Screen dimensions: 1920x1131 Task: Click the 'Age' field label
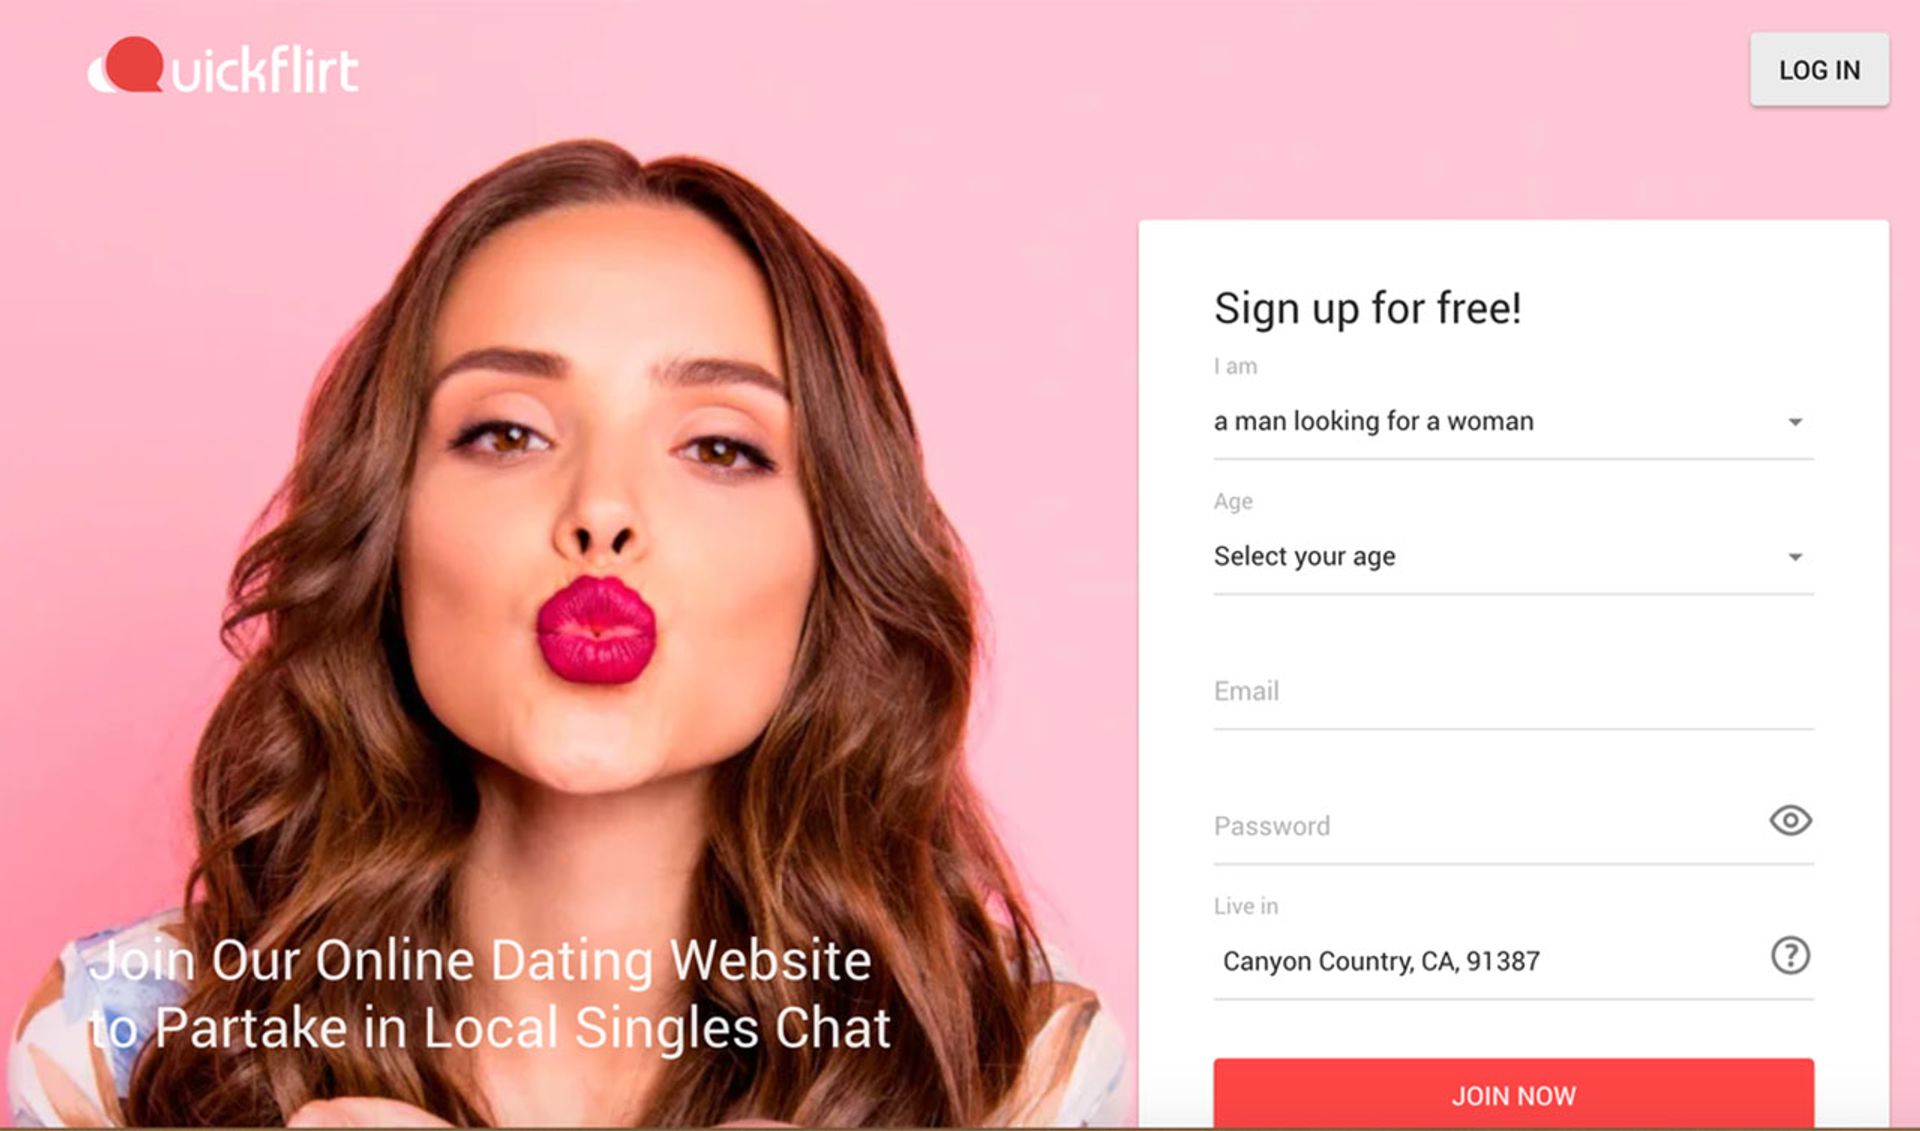coord(1233,501)
